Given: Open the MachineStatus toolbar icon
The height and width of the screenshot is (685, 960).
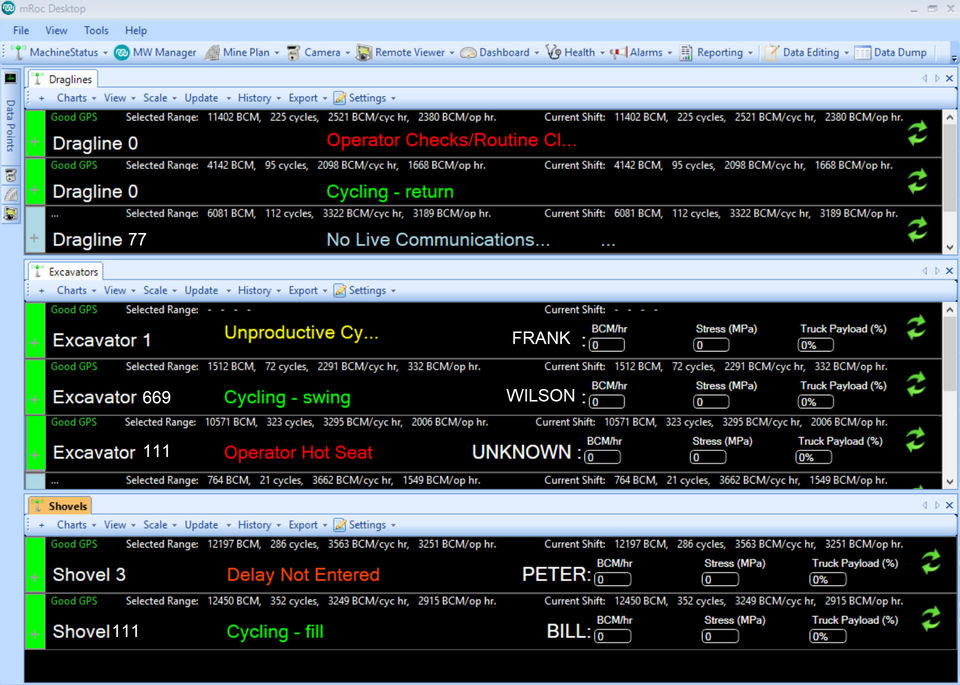Looking at the screenshot, I should (x=18, y=53).
